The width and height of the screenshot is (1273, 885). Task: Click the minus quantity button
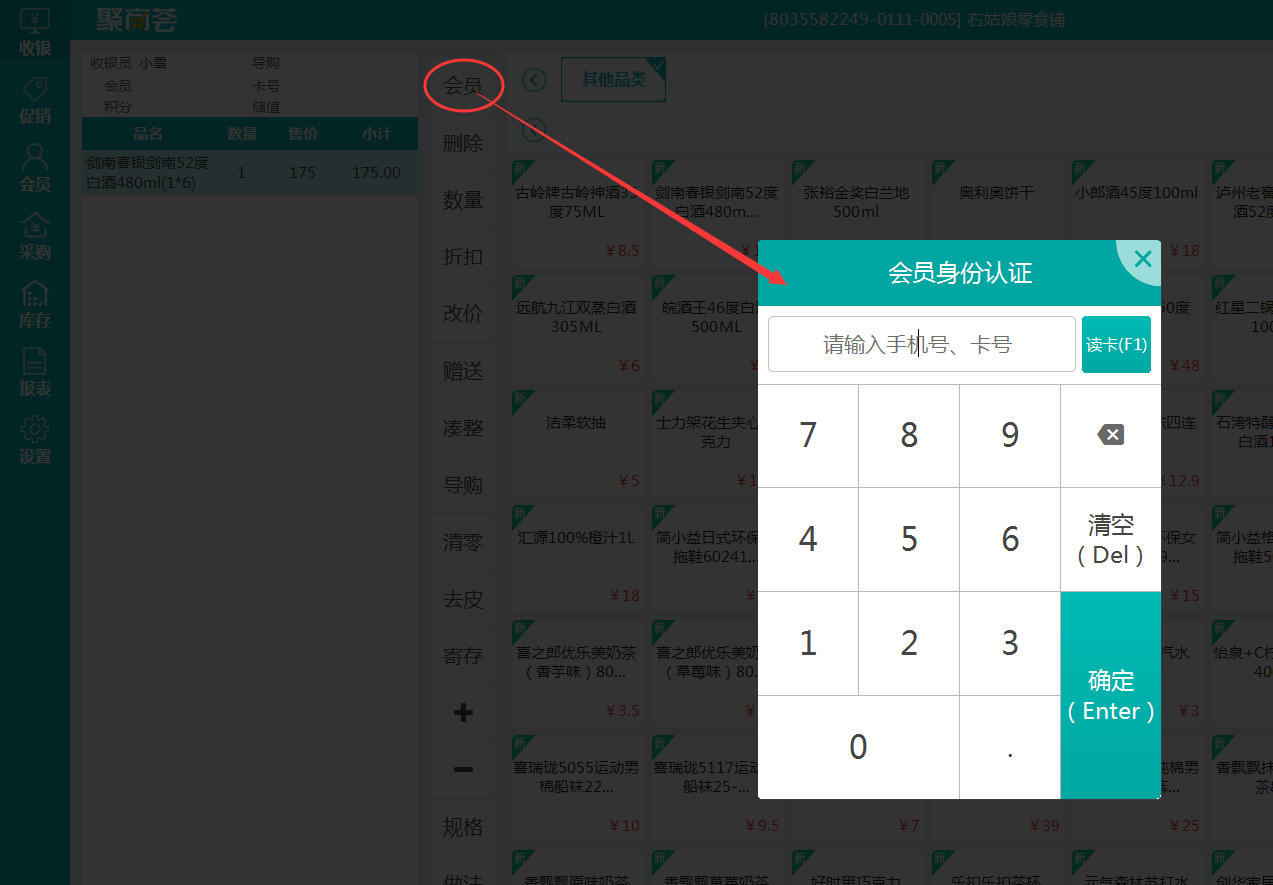click(x=463, y=770)
